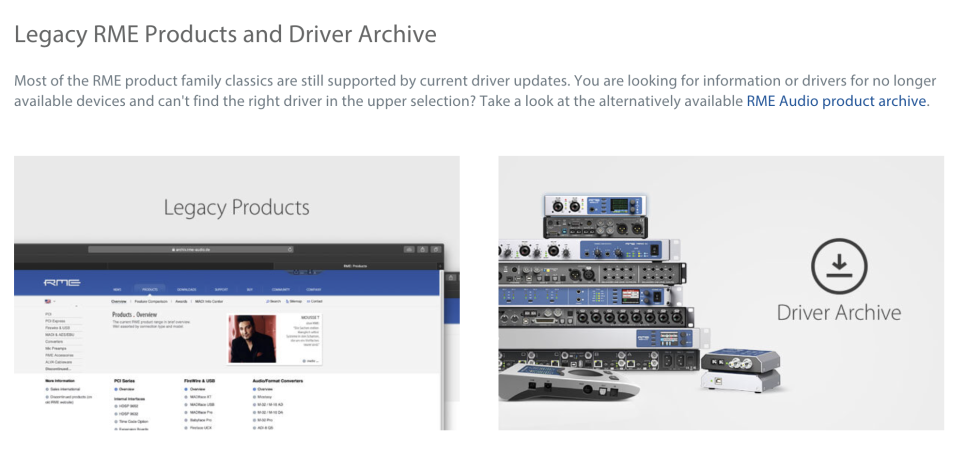Select the COMPANY tab in the preview screenshot
The height and width of the screenshot is (454, 966).
pyautogui.click(x=314, y=290)
